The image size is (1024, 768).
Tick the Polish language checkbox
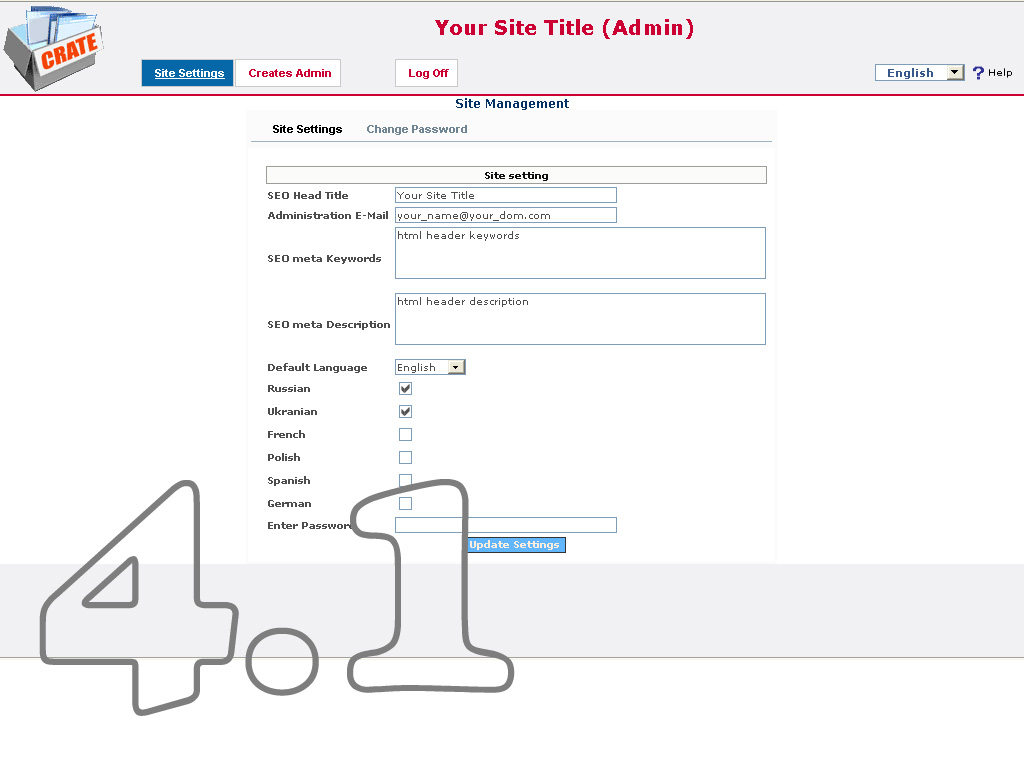[x=405, y=458]
